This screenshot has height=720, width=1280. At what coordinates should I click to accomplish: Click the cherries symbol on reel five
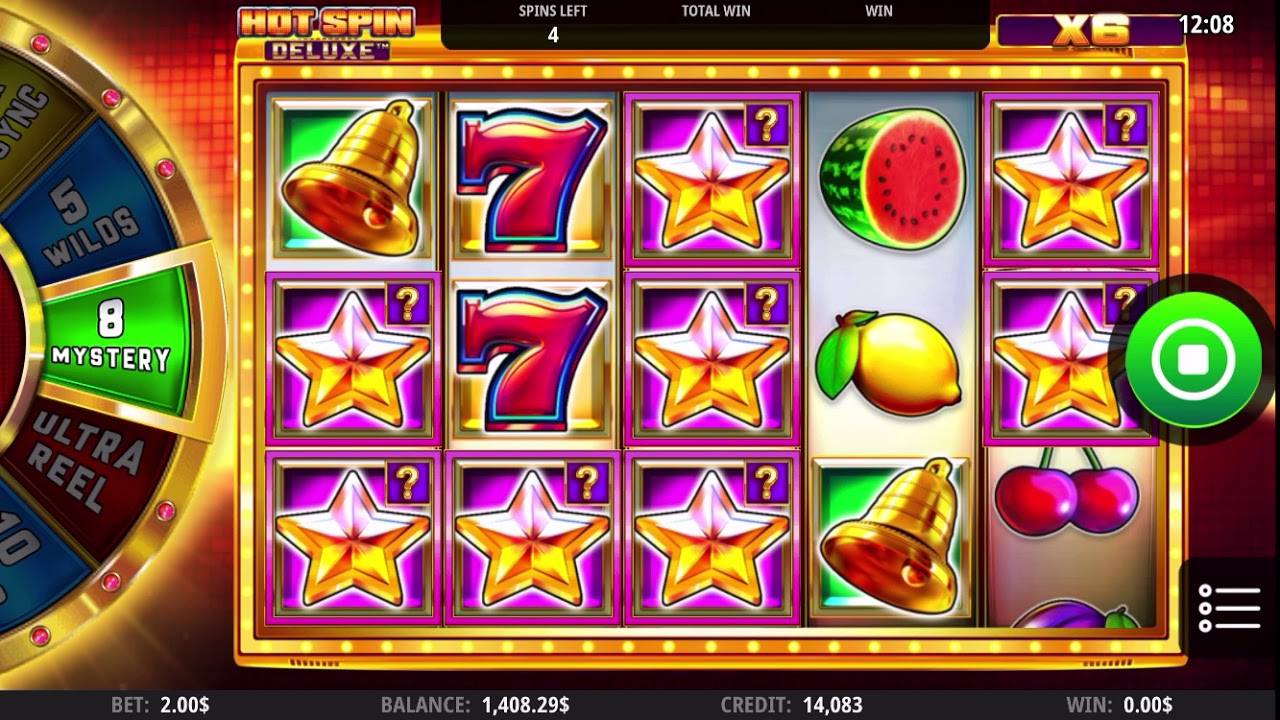[x=1066, y=491]
